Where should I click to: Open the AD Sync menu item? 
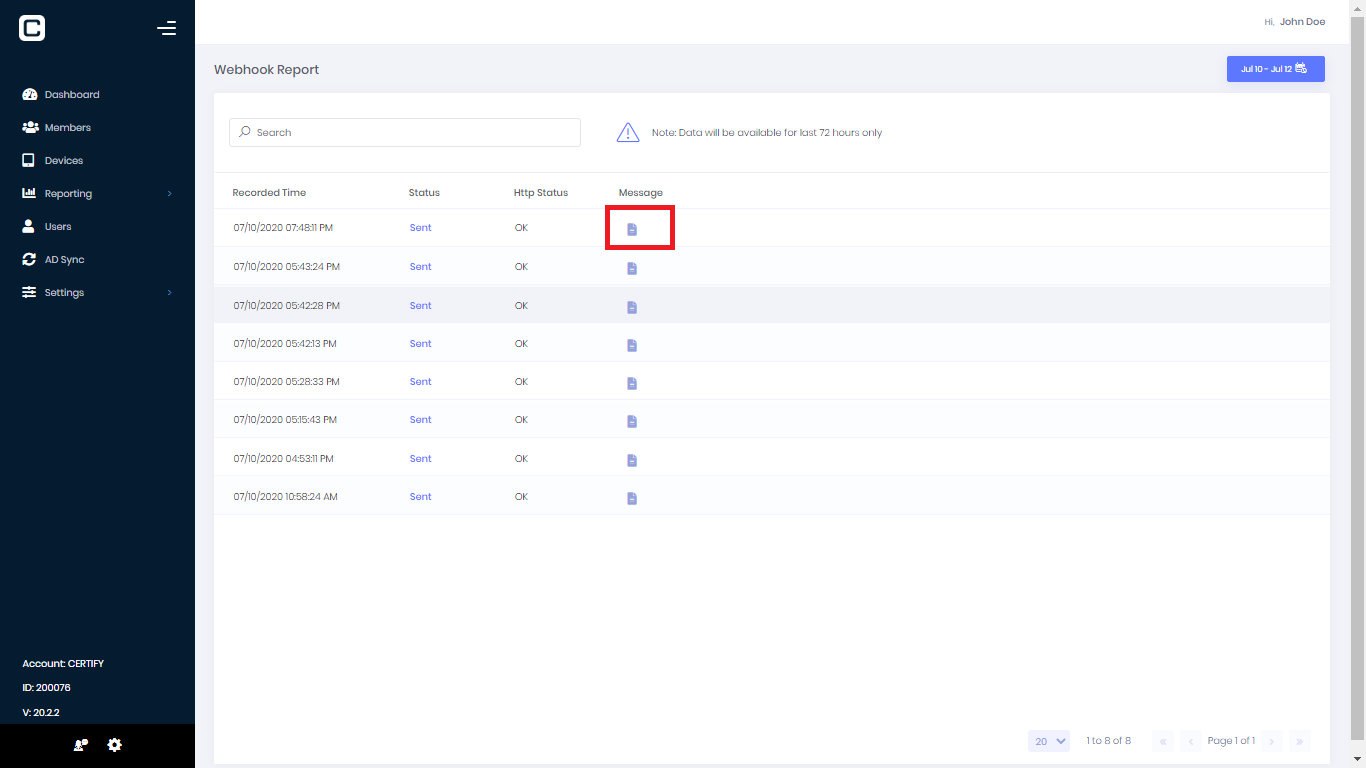click(x=65, y=259)
